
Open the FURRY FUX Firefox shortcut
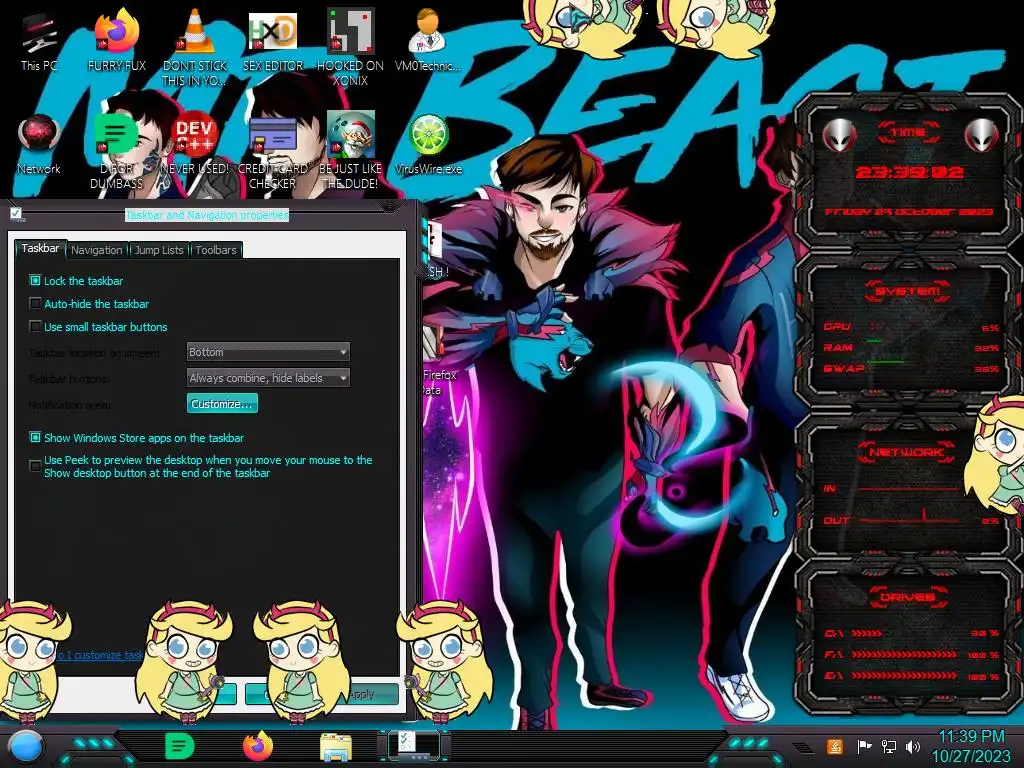pyautogui.click(x=116, y=40)
